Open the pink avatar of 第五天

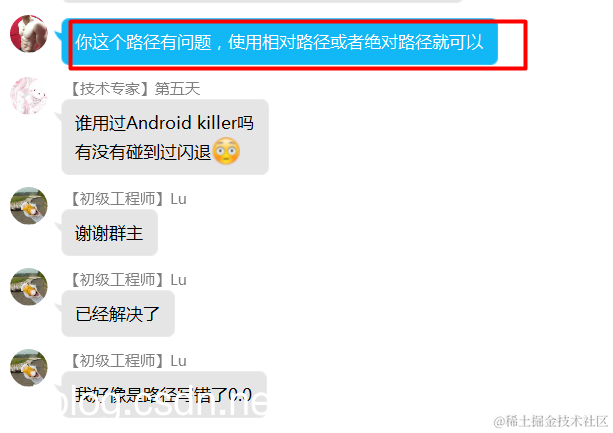[x=29, y=96]
